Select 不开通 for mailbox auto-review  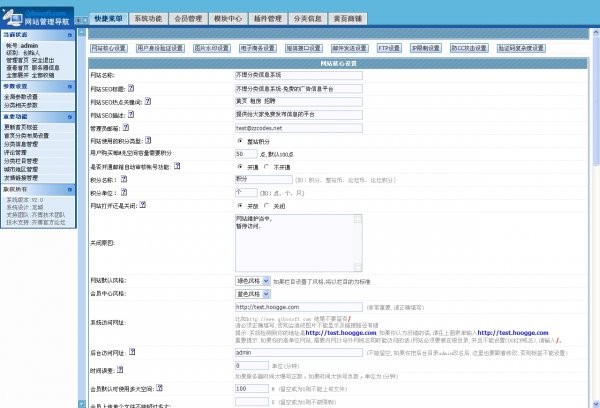[267, 166]
